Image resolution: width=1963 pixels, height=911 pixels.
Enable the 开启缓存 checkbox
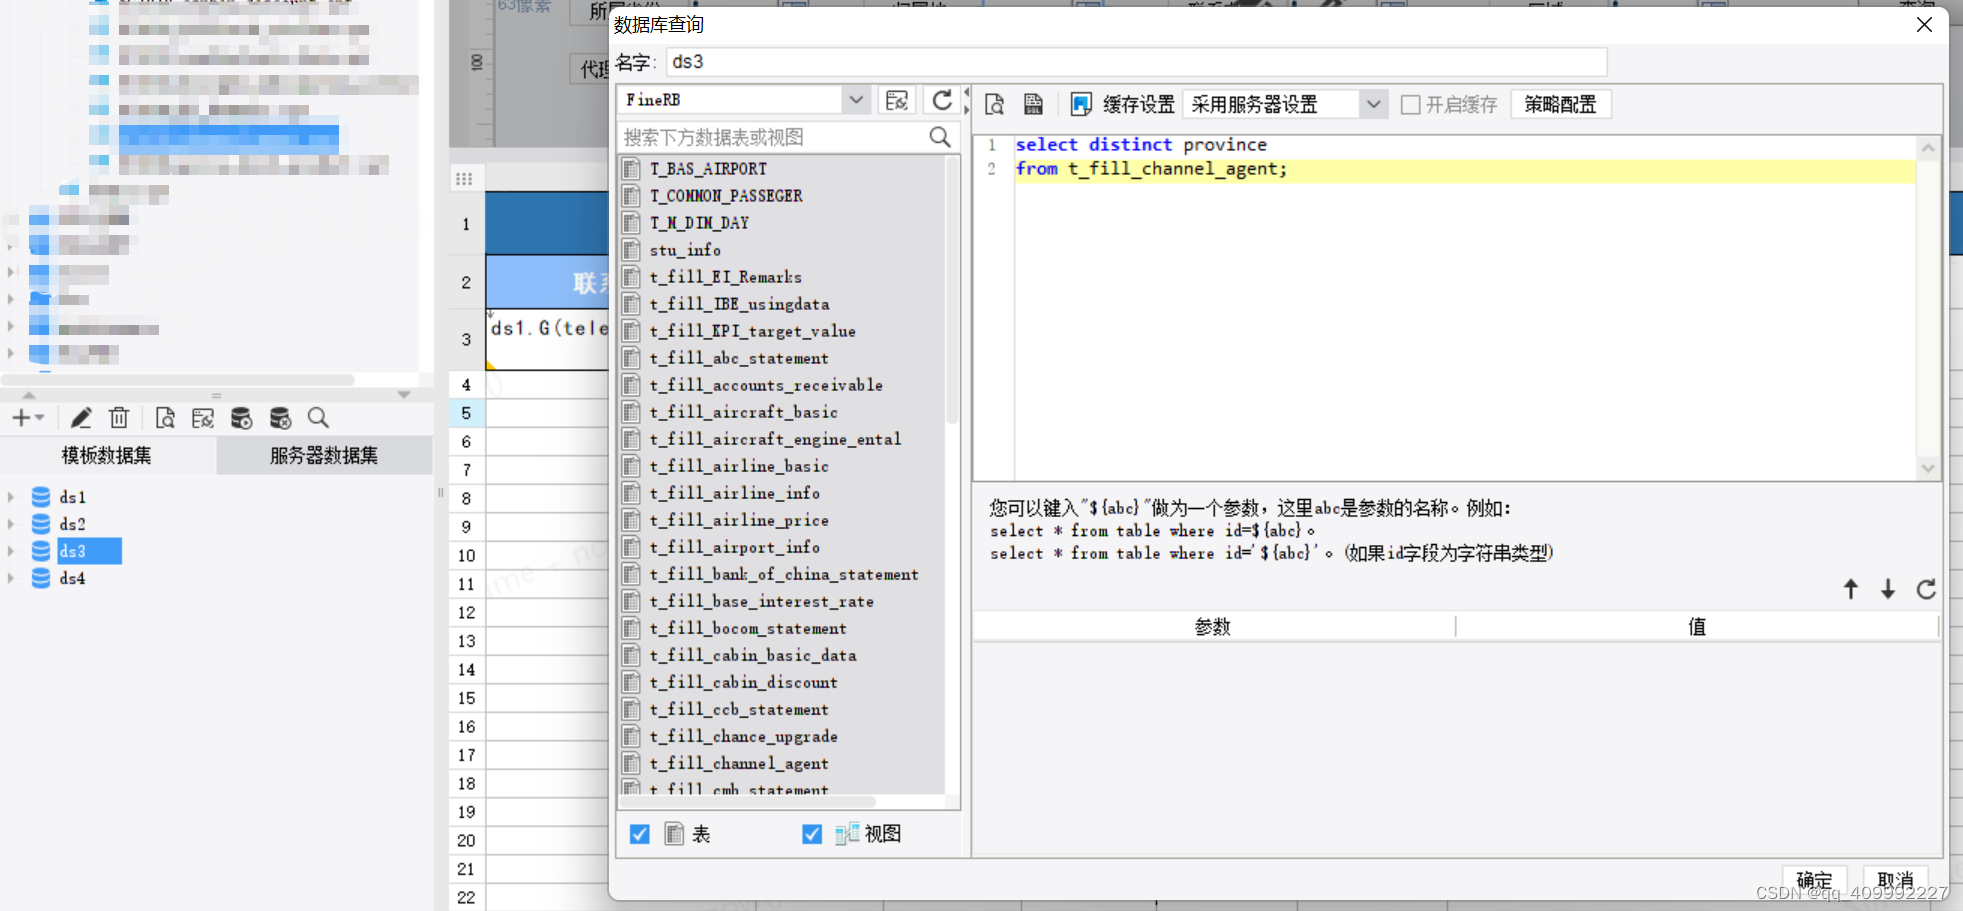point(1411,105)
